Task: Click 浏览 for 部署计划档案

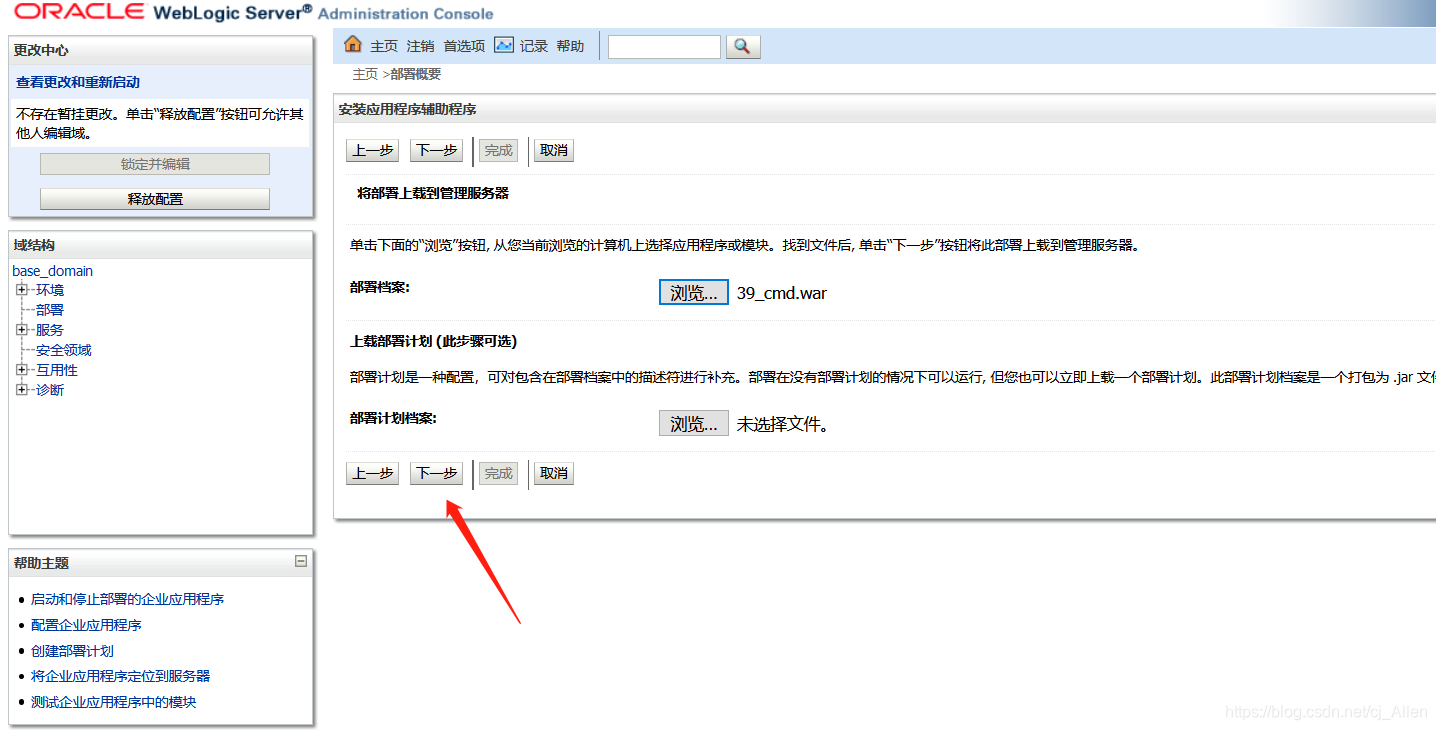Action: click(x=694, y=424)
